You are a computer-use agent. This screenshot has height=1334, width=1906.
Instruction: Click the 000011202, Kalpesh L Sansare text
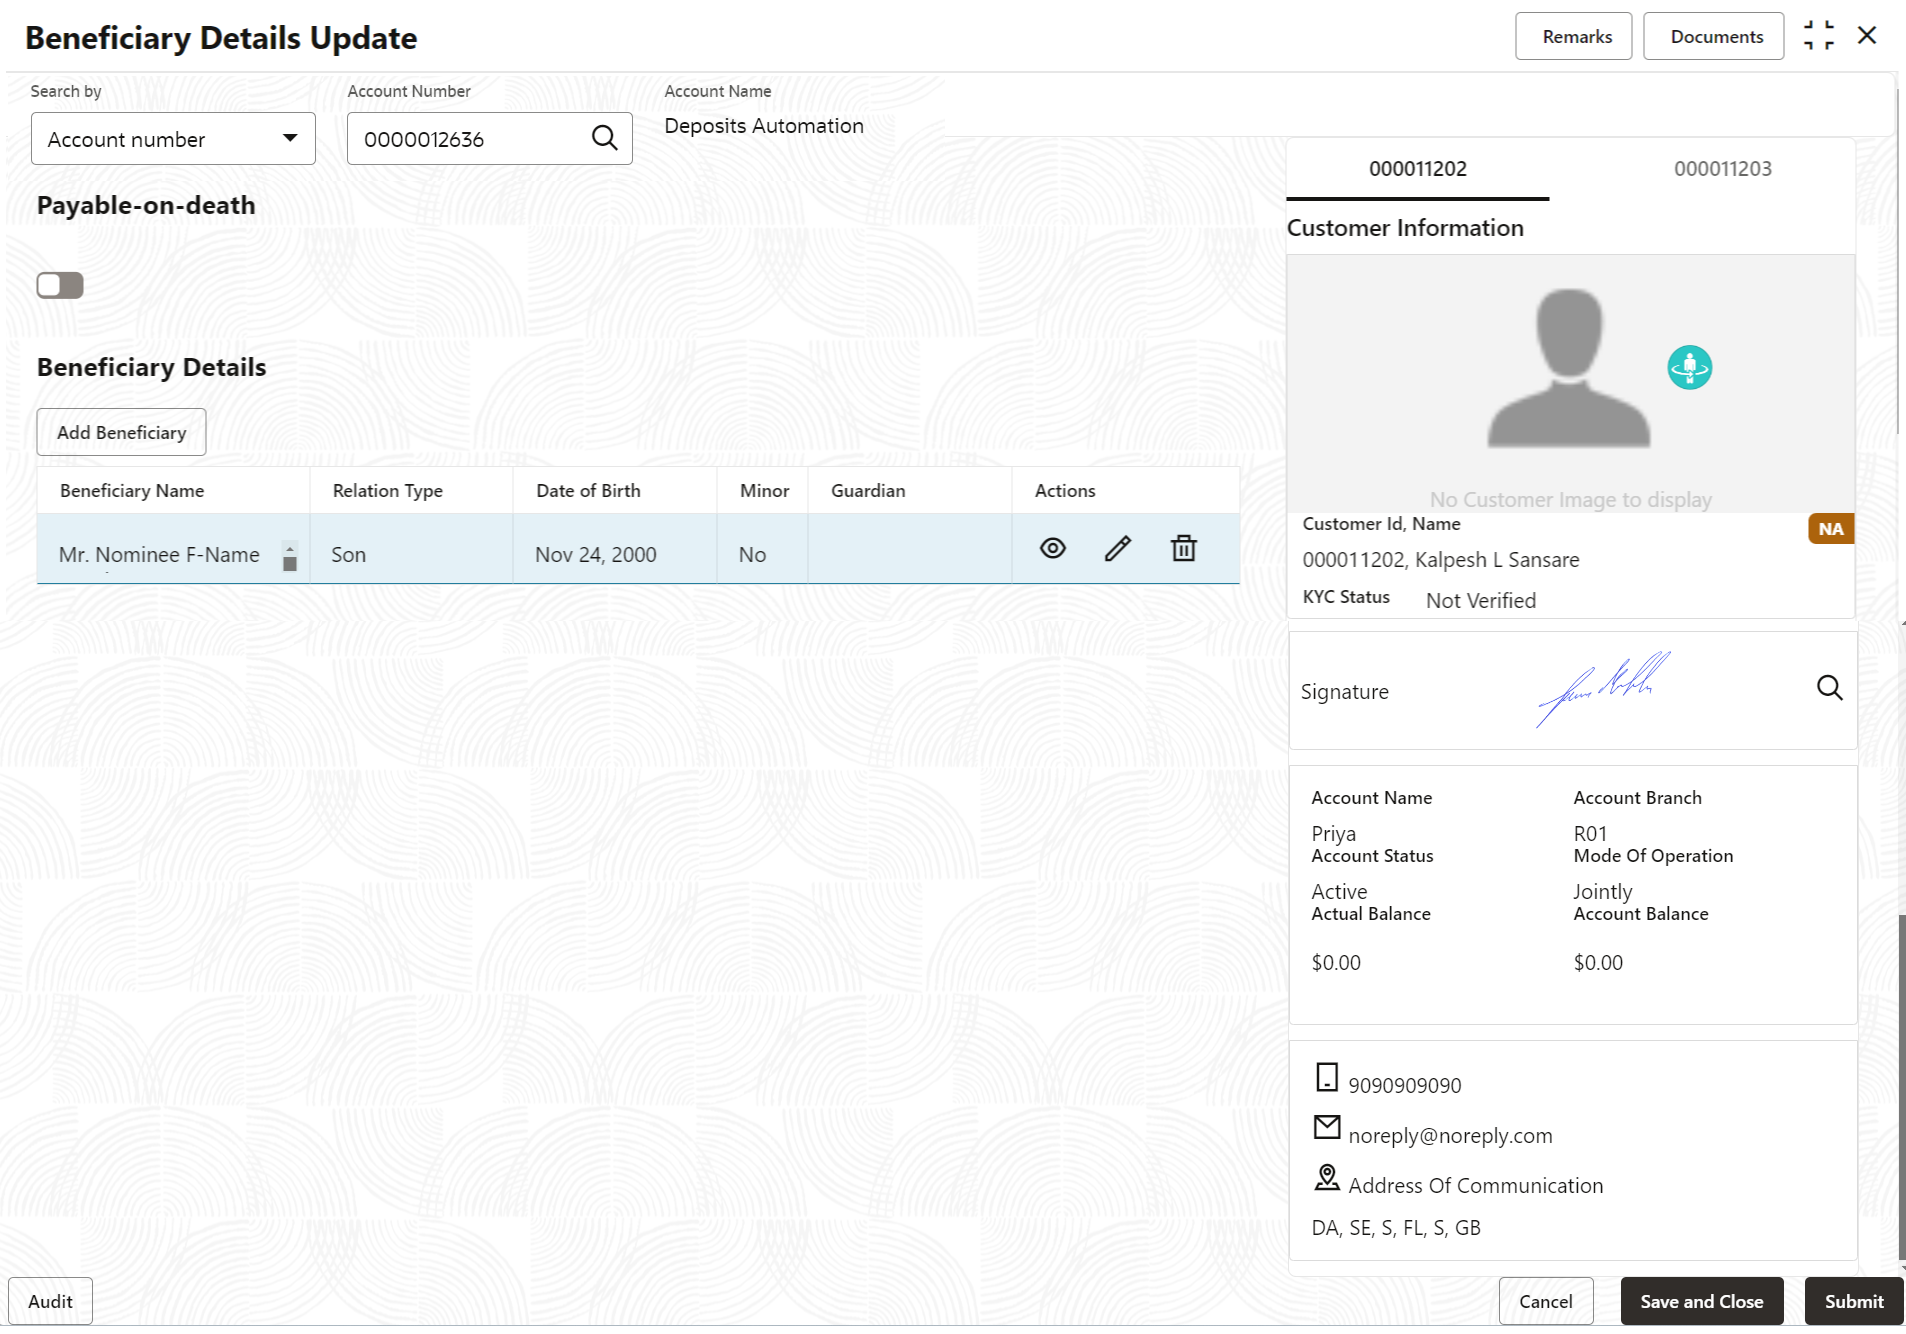tap(1440, 560)
